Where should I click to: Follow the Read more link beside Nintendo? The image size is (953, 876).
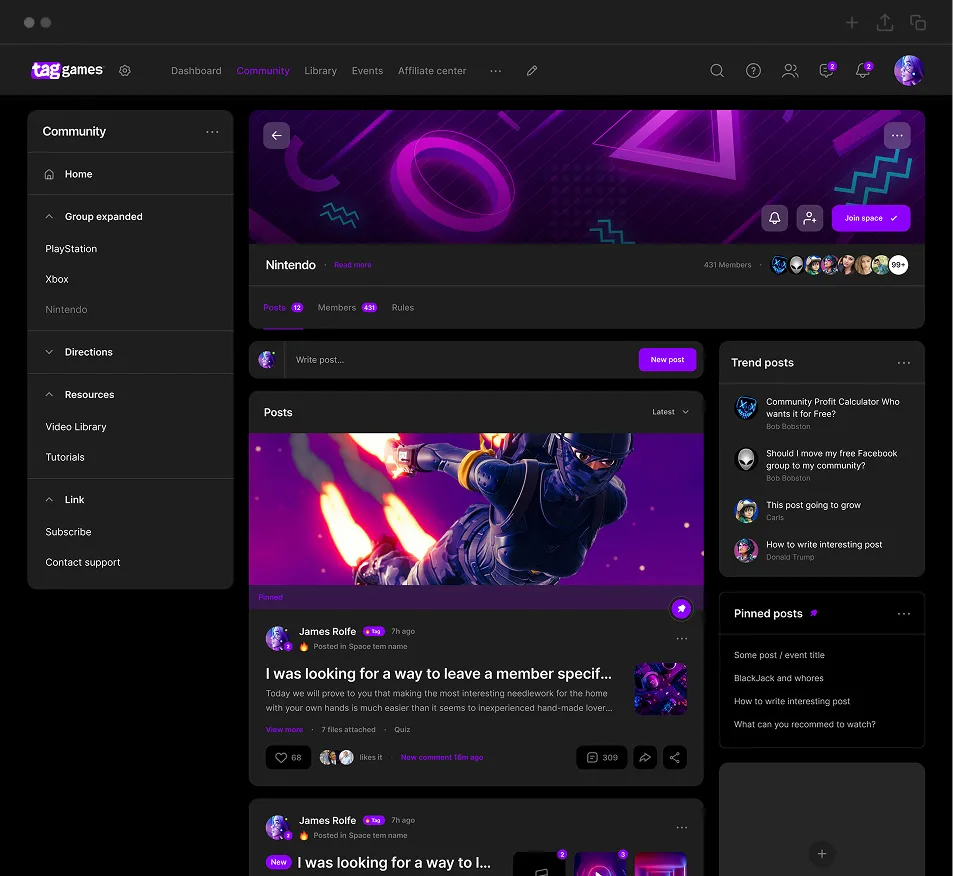pyautogui.click(x=353, y=265)
